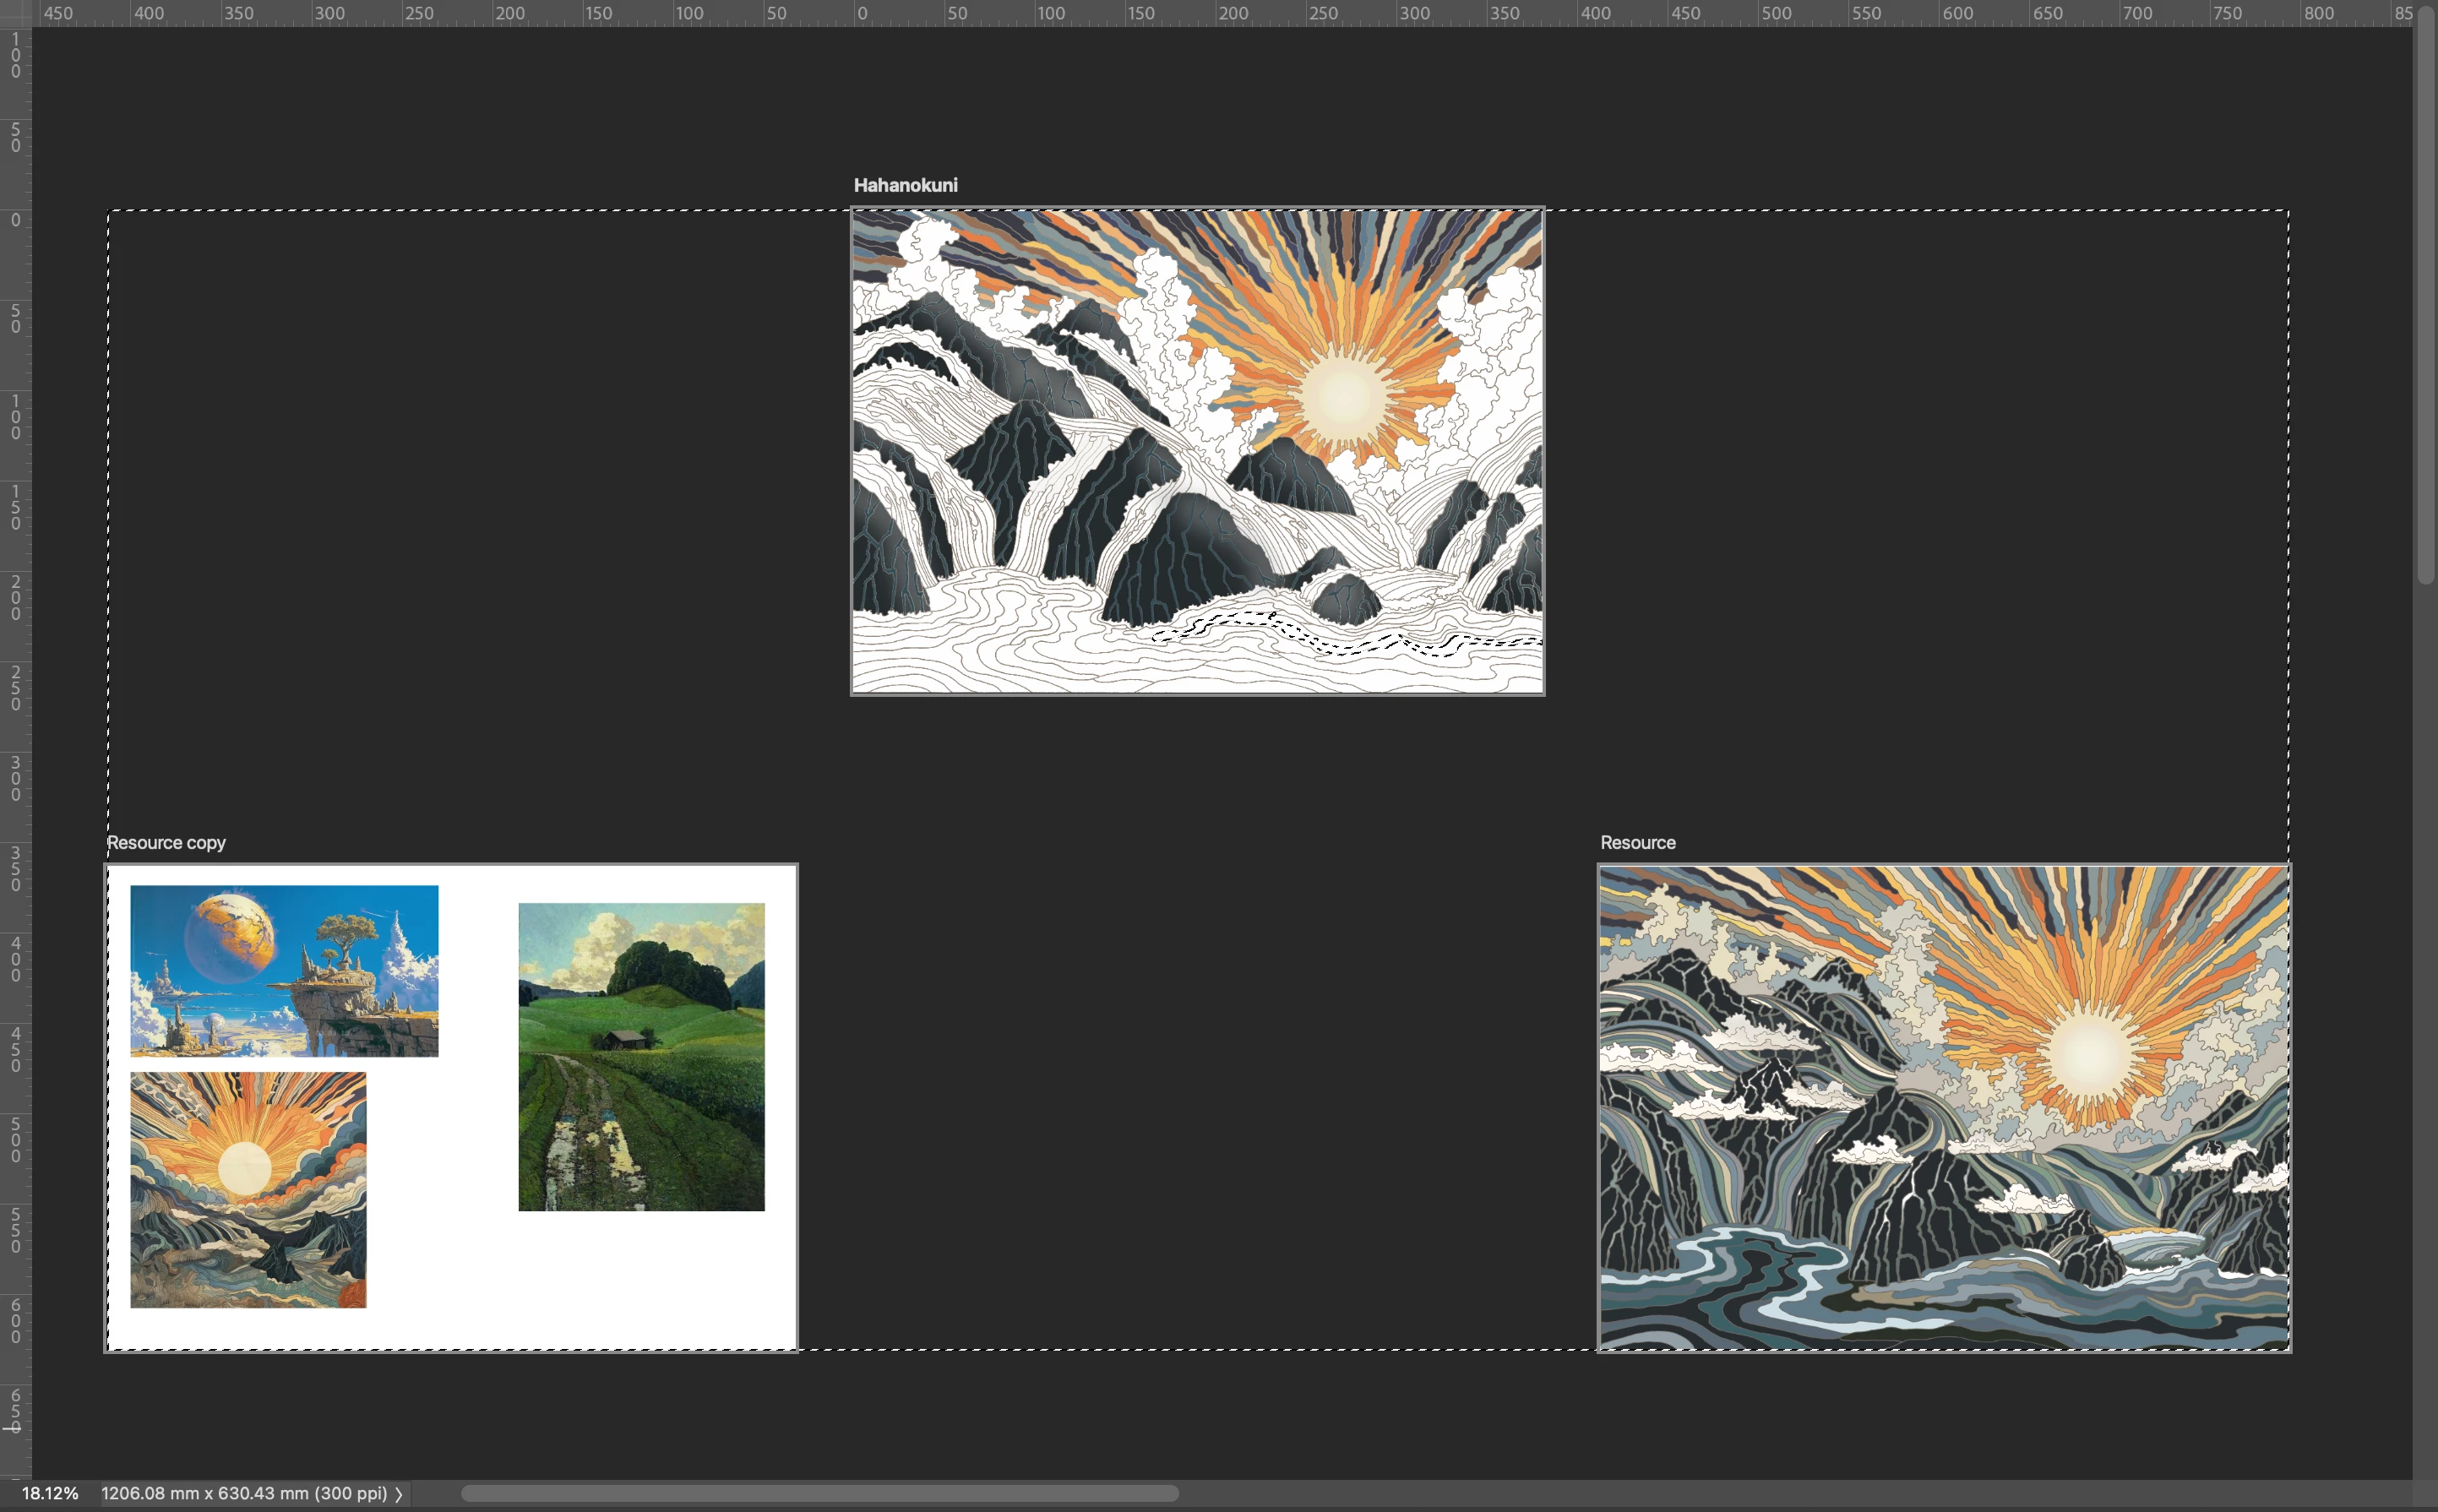Image resolution: width=2438 pixels, height=1512 pixels.
Task: Click the small square sunburst mountain reference image
Action: [248, 1189]
